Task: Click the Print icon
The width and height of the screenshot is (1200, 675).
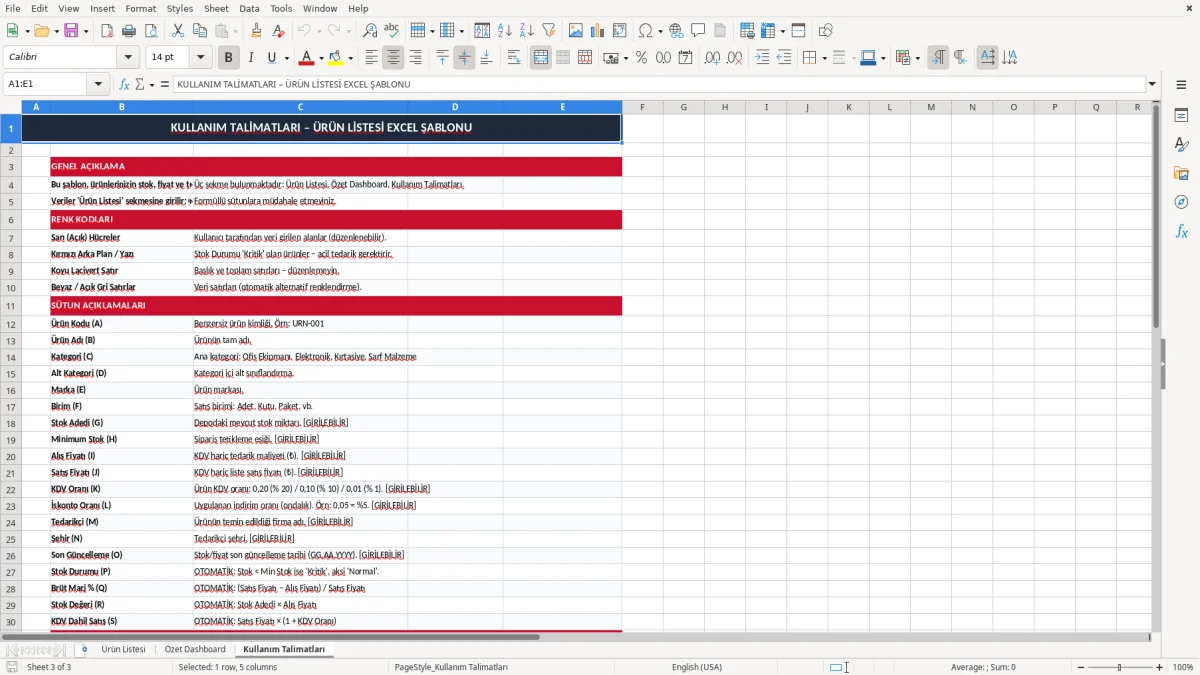Action: 129,31
